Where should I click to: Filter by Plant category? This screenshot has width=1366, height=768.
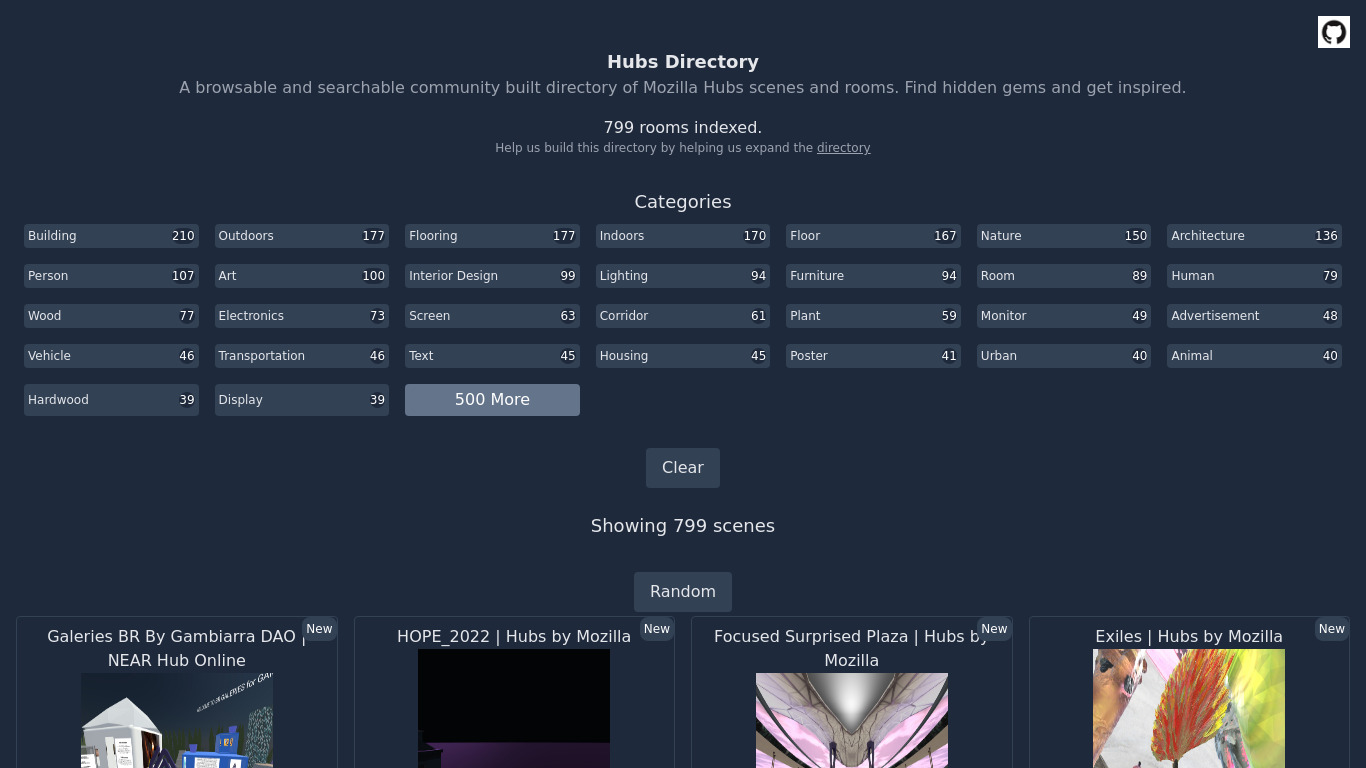tap(873, 316)
